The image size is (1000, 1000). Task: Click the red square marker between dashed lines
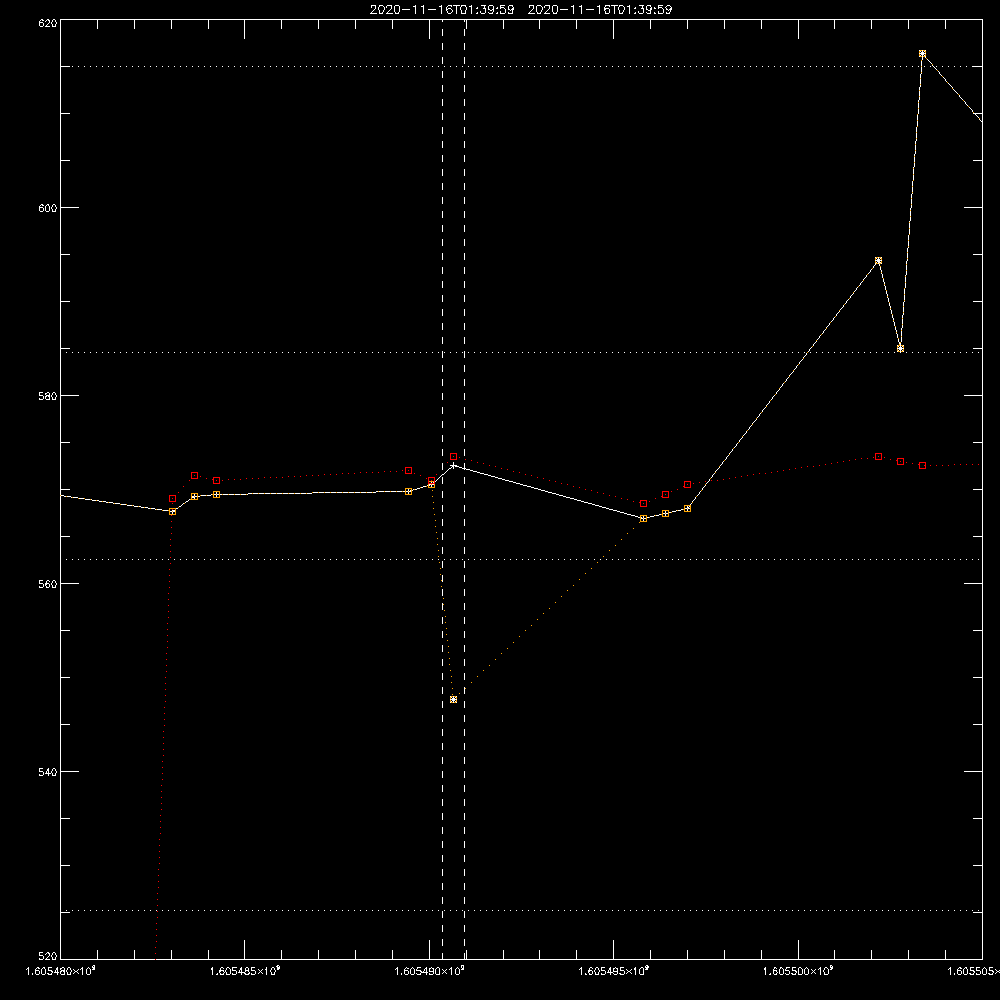click(453, 457)
